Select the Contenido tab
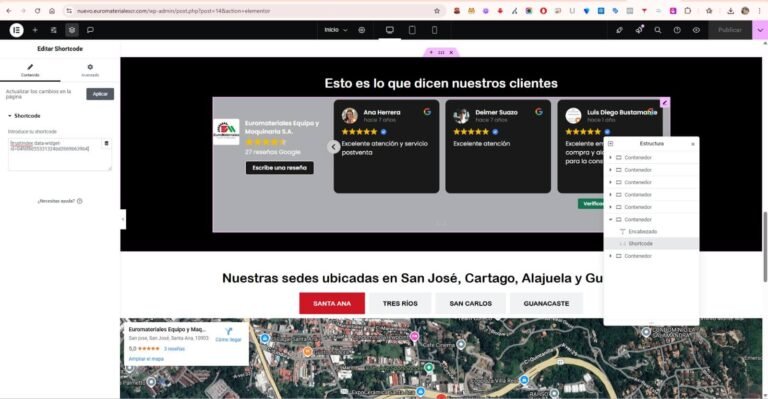This screenshot has height=399, width=768. [30, 70]
